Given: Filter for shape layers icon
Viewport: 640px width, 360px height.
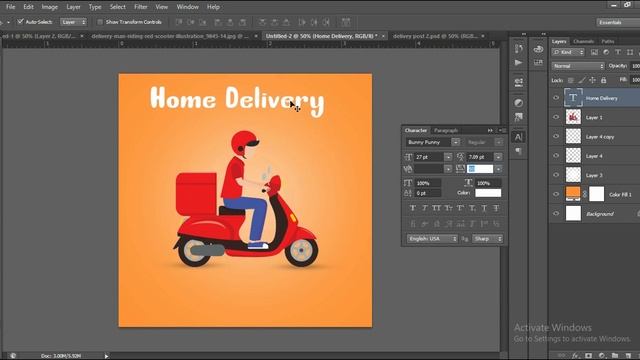Looking at the screenshot, I should (630, 52).
